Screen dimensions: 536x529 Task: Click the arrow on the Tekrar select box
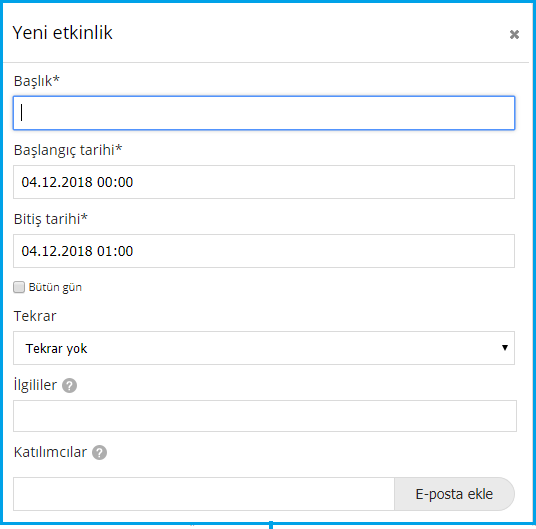[x=505, y=348]
